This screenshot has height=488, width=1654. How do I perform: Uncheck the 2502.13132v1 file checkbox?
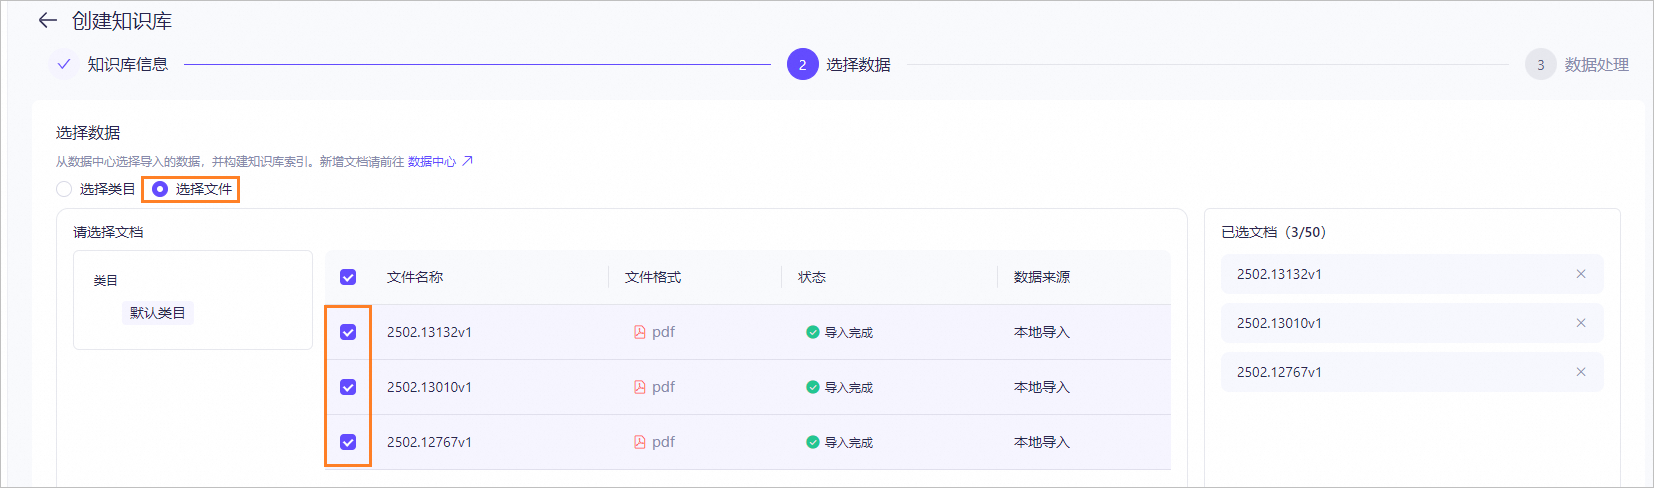click(x=348, y=332)
